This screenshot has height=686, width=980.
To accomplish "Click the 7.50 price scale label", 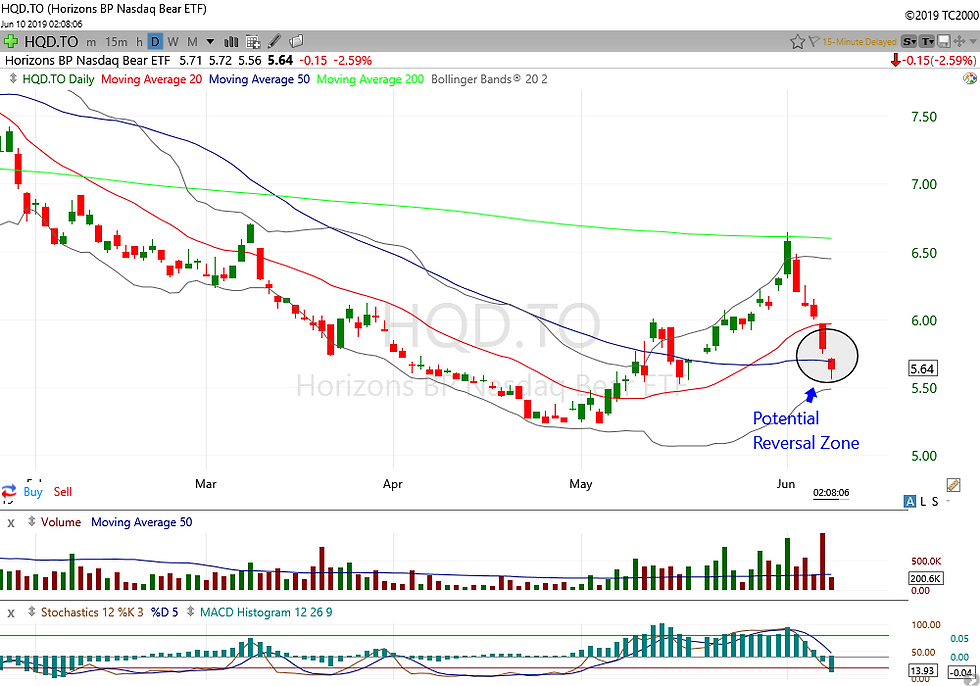I will coord(924,117).
